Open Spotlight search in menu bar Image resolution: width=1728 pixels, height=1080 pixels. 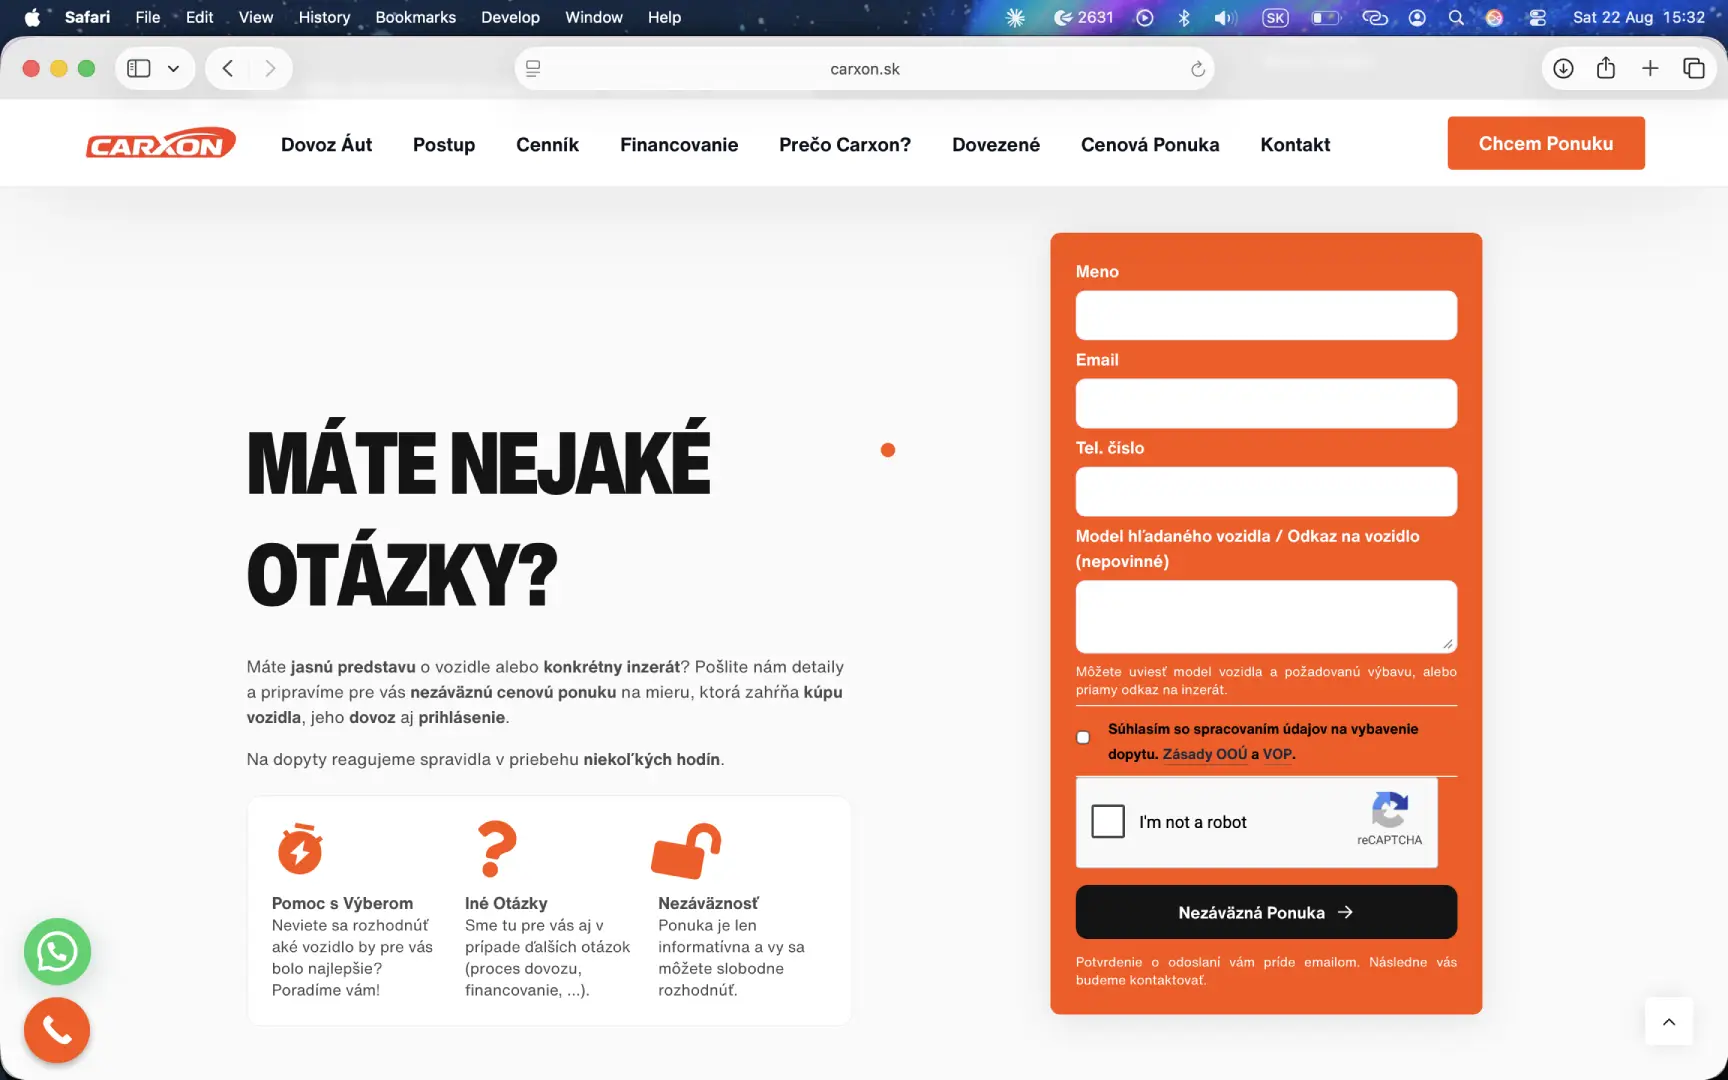(x=1456, y=17)
